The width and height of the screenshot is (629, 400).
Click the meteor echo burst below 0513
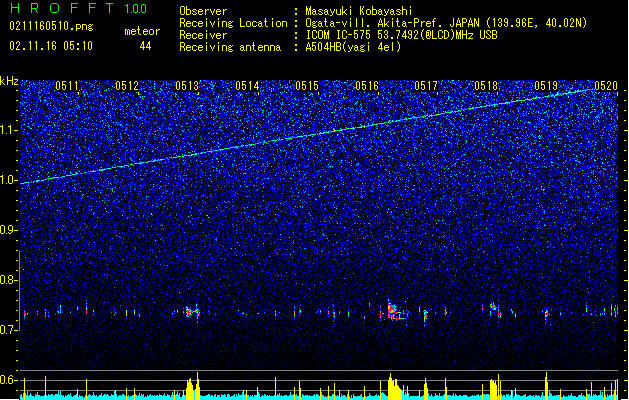coord(193,312)
